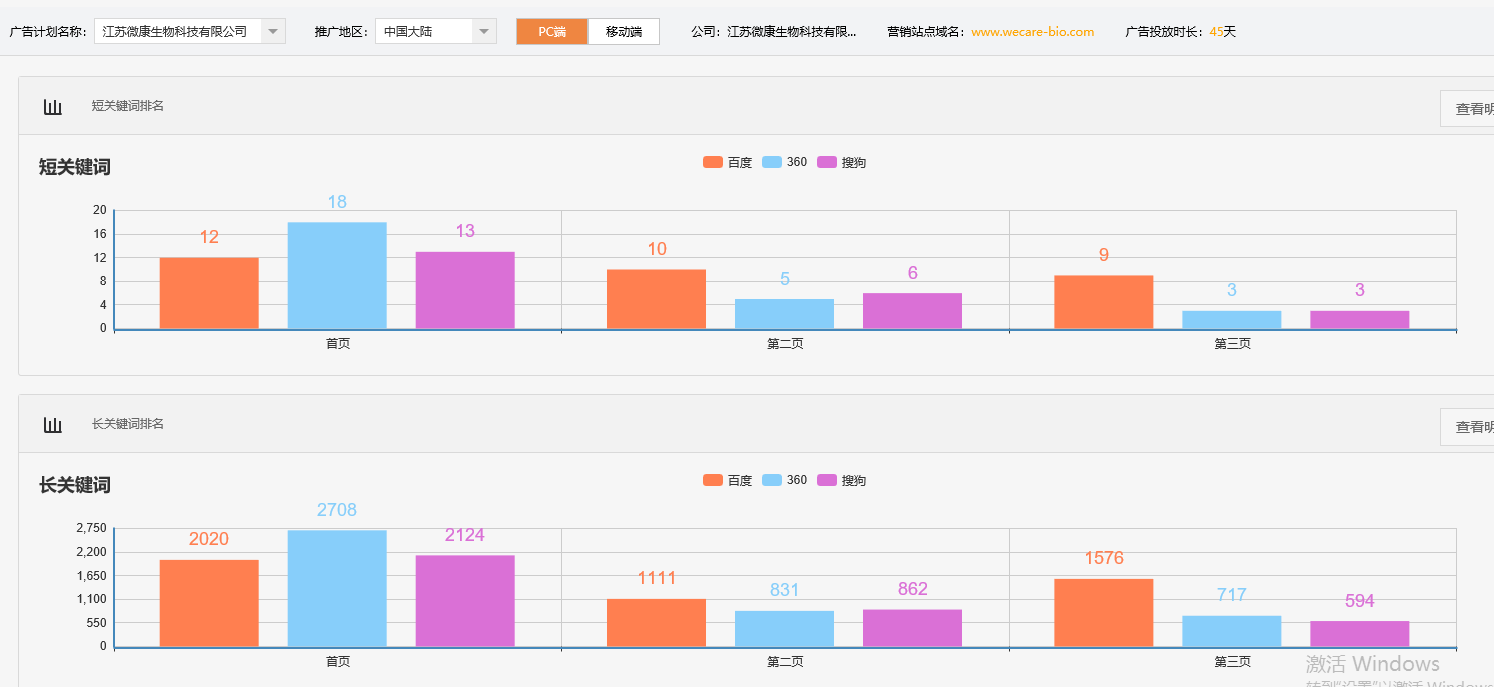Select the 360 首页 bar showing 2708
Image resolution: width=1494 pixels, height=687 pixels.
tap(337, 588)
